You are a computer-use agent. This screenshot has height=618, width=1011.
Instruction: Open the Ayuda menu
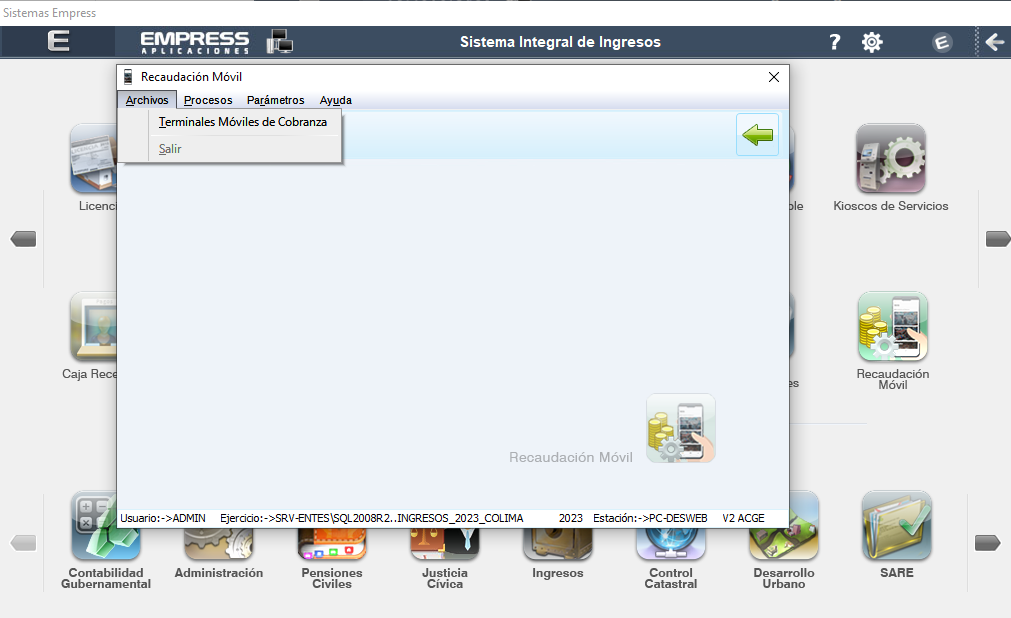pos(335,100)
